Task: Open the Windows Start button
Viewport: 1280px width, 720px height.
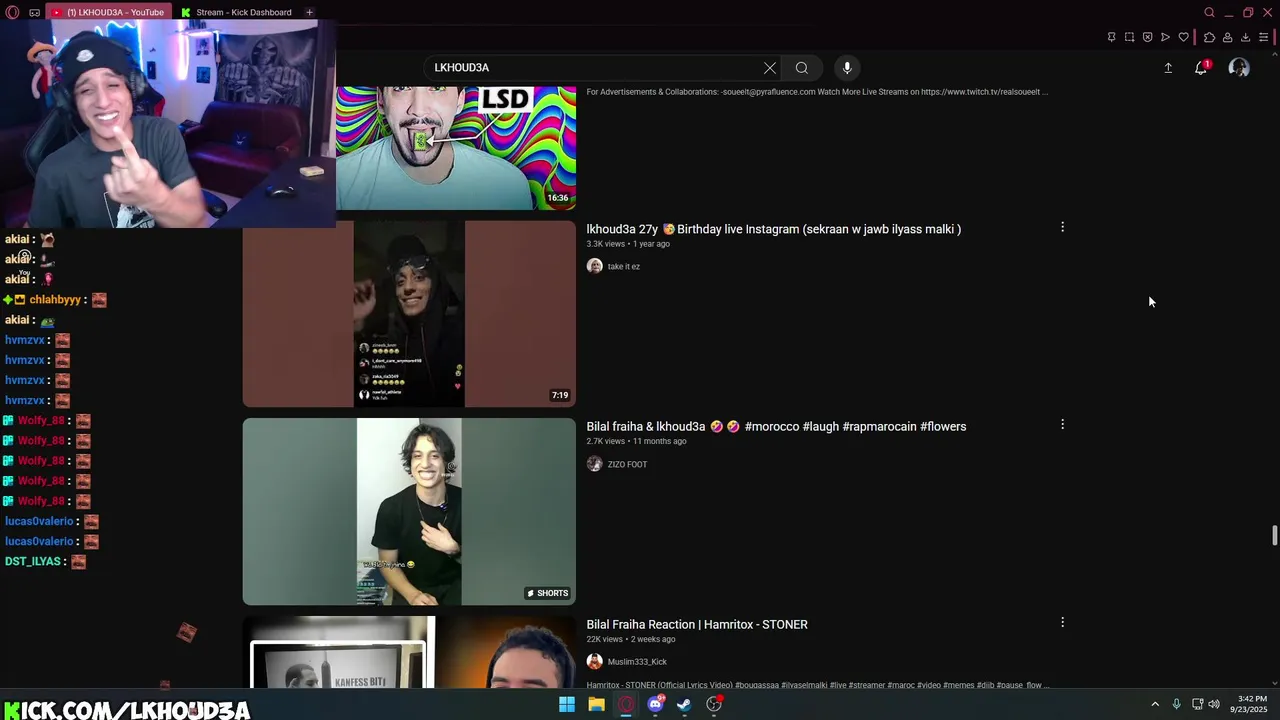Action: coord(567,704)
